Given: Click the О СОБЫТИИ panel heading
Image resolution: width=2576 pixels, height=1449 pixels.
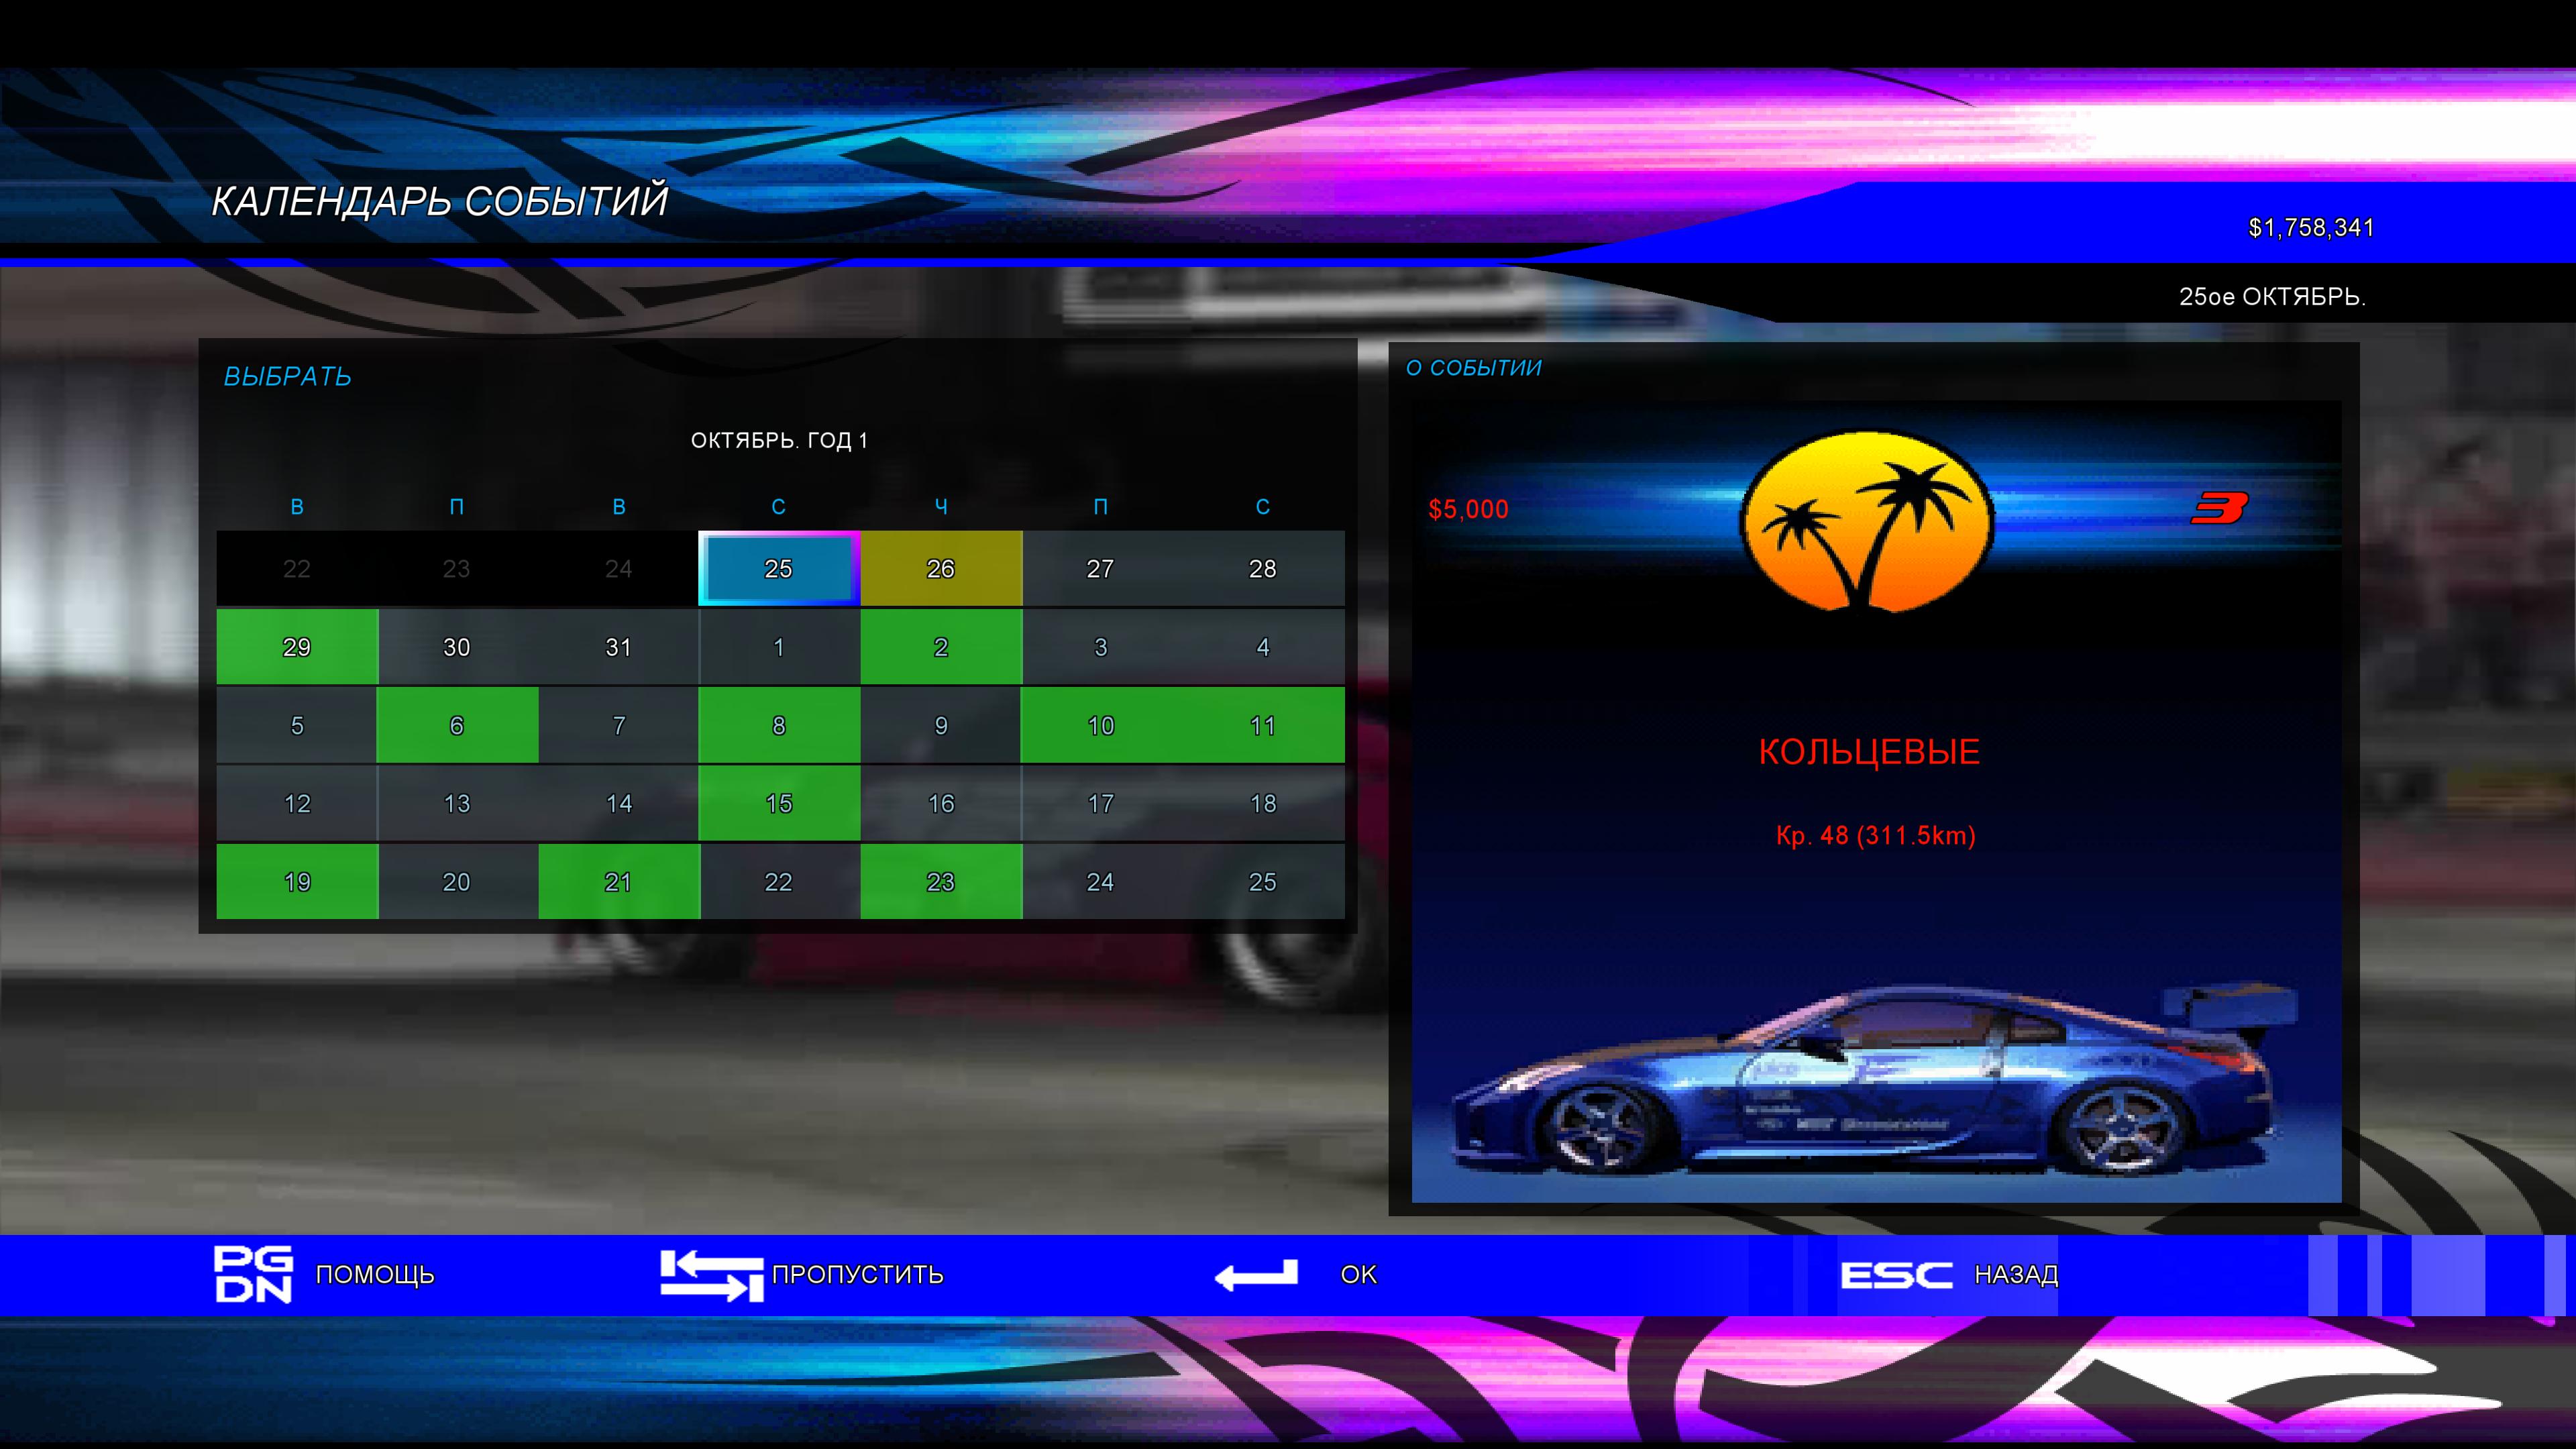Looking at the screenshot, I should click(1474, 367).
